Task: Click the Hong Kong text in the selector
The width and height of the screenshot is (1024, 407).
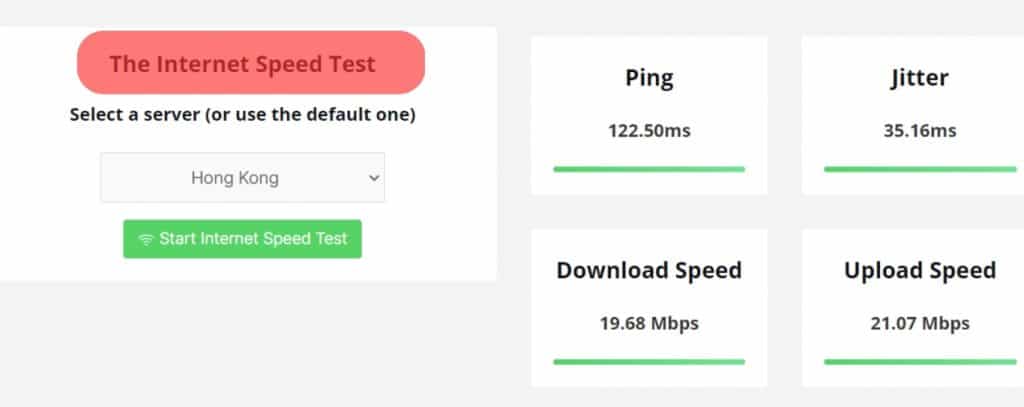Action: (235, 178)
